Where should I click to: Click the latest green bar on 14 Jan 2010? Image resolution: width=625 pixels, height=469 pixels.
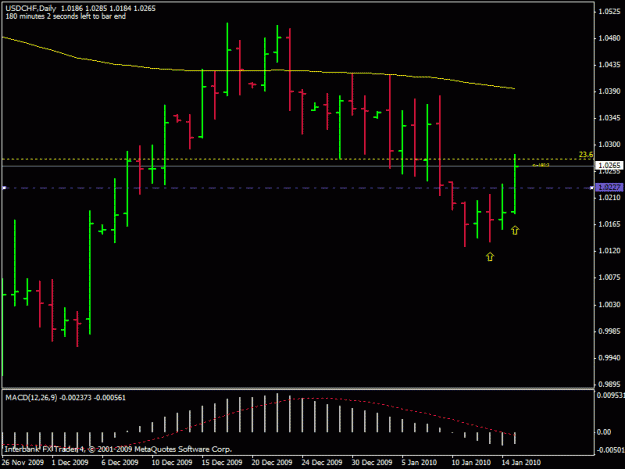click(x=515, y=184)
